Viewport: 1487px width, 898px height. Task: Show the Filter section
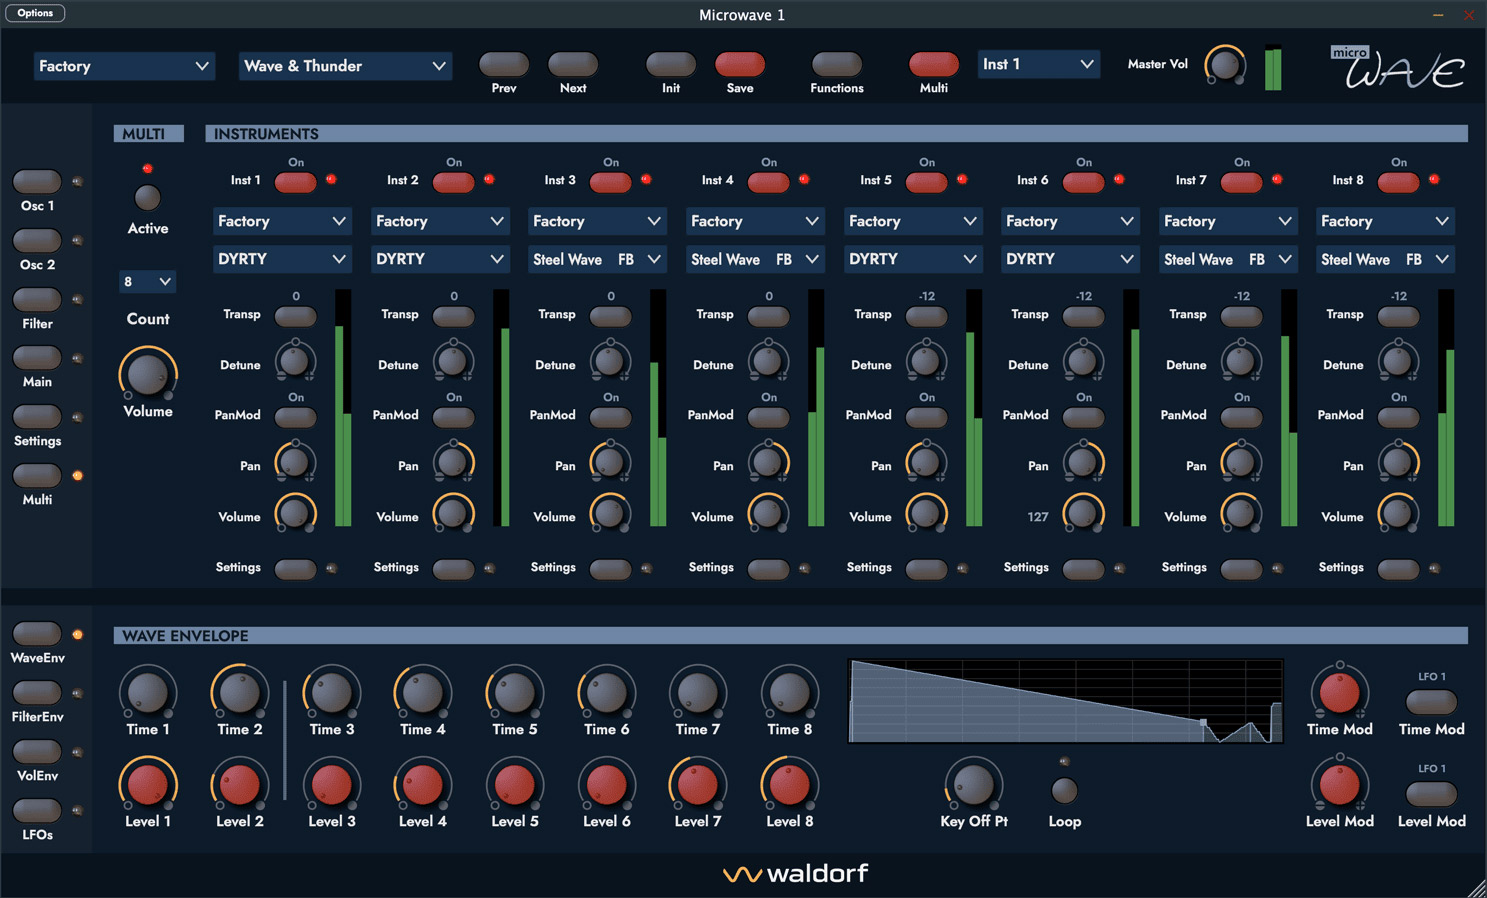coord(37,298)
